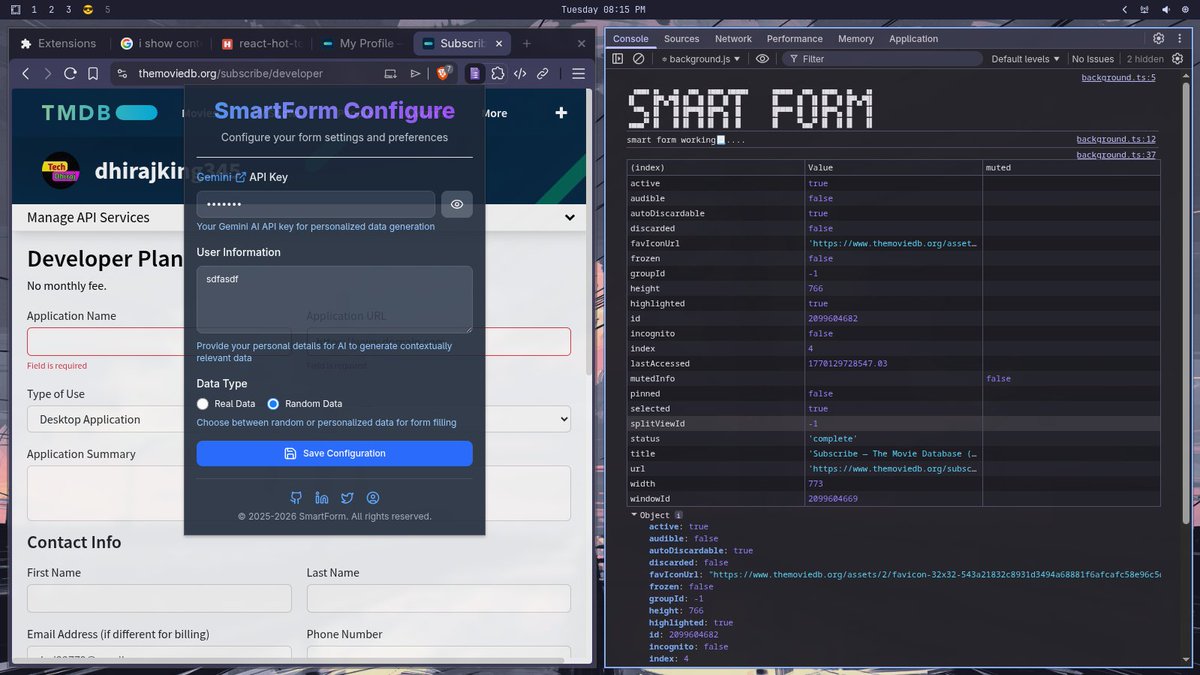Open DevTools three-dot more menu
The width and height of the screenshot is (1200, 675).
point(1181,38)
